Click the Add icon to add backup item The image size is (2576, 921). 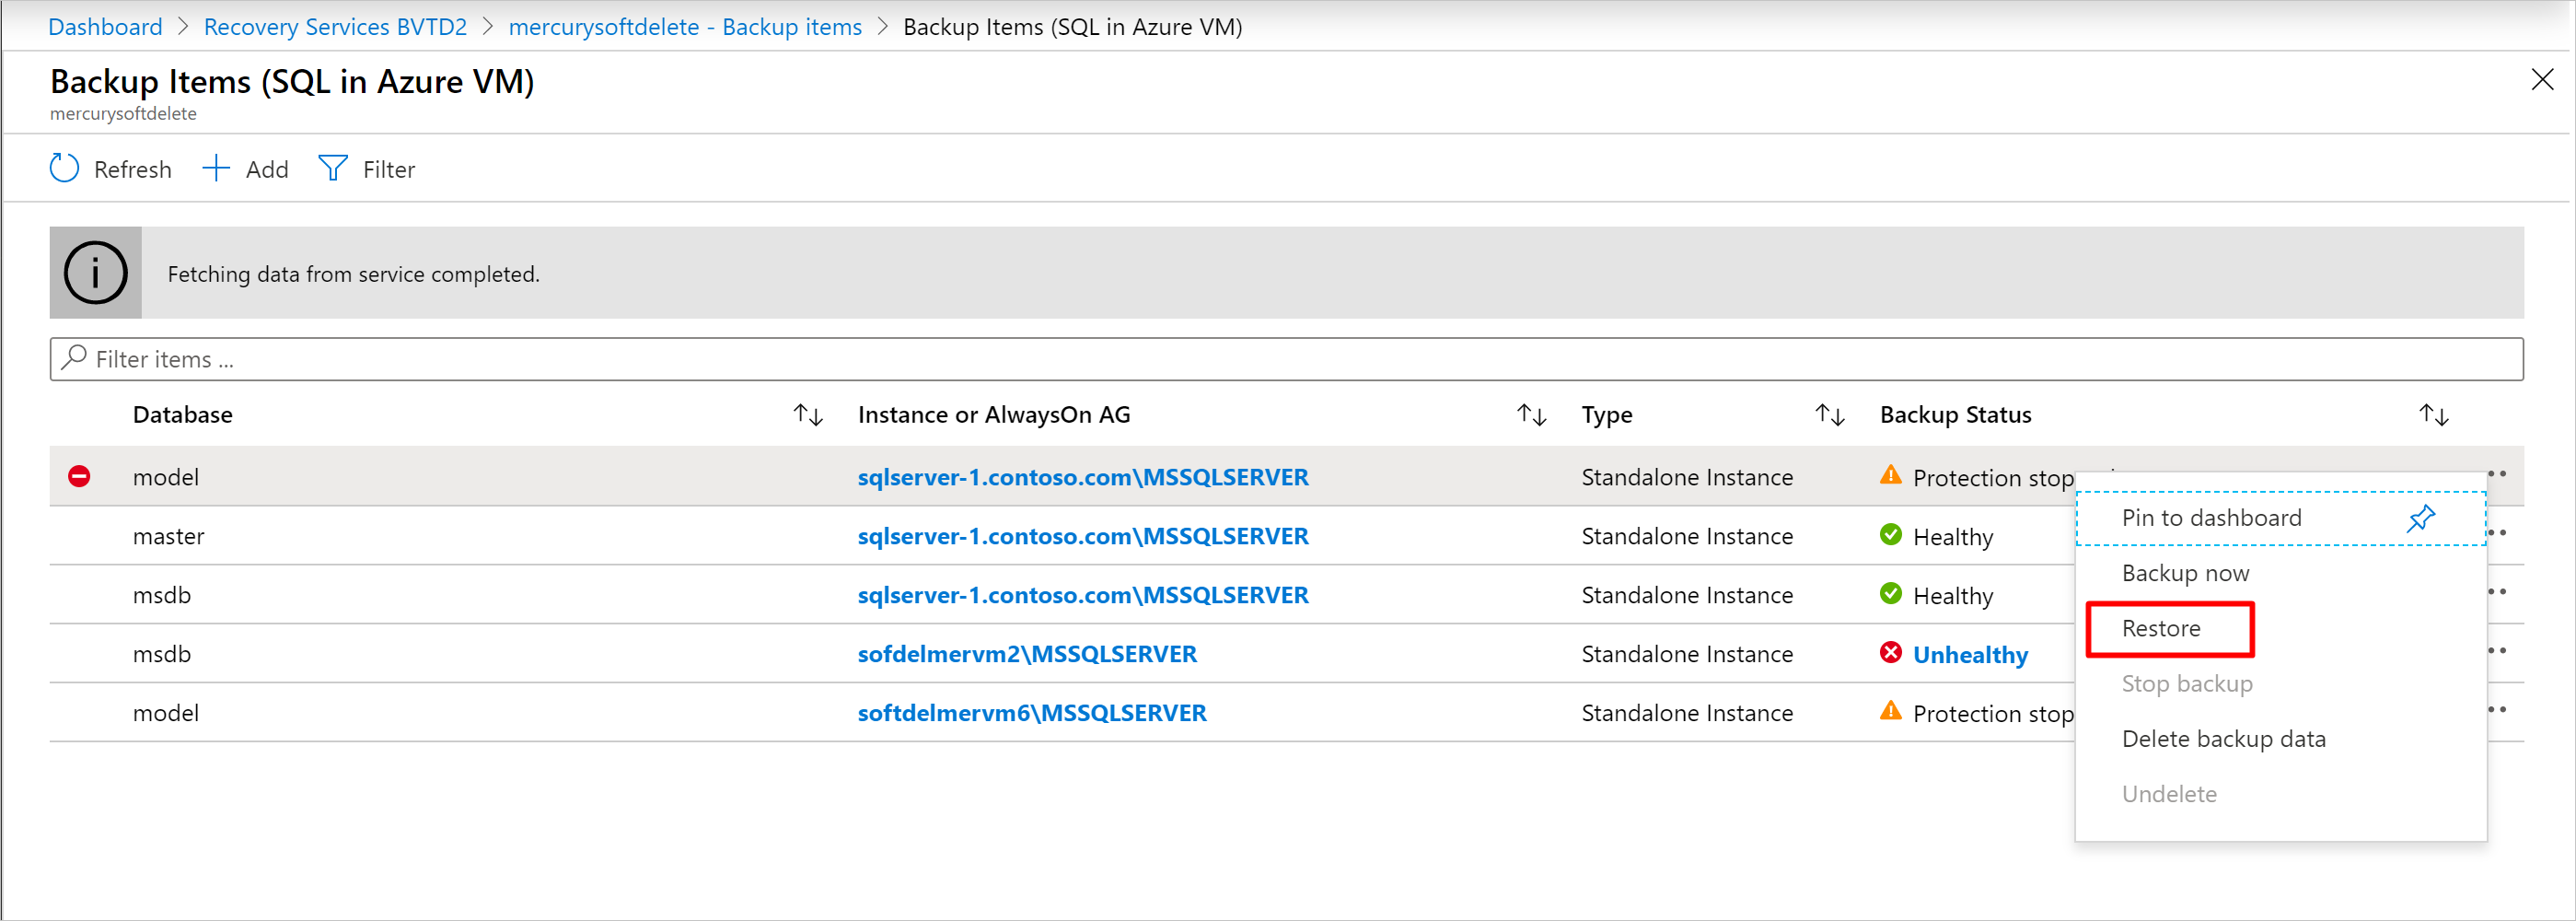[215, 168]
